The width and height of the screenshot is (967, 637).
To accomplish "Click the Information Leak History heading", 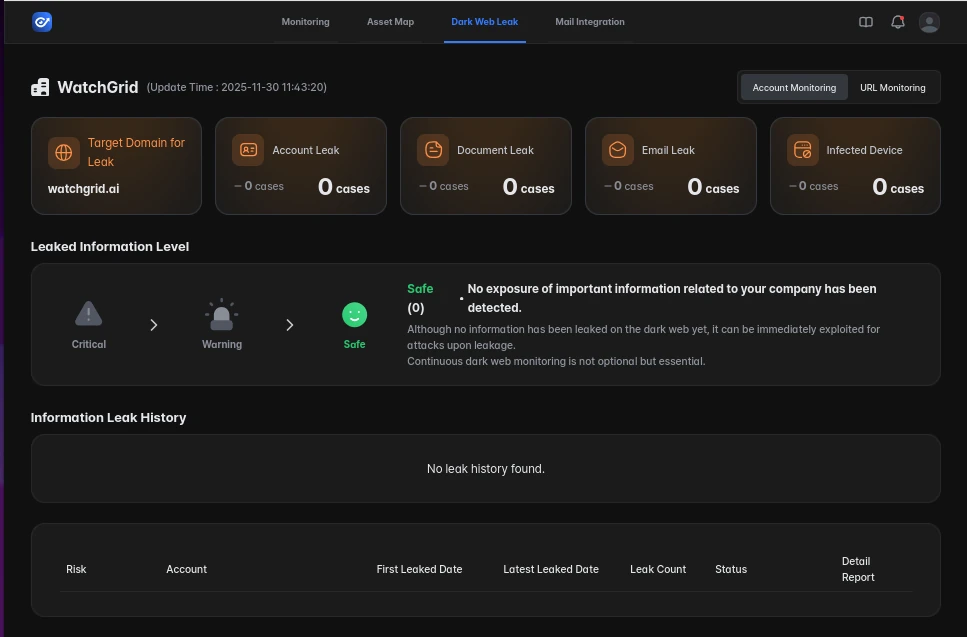I will pyautogui.click(x=109, y=417).
